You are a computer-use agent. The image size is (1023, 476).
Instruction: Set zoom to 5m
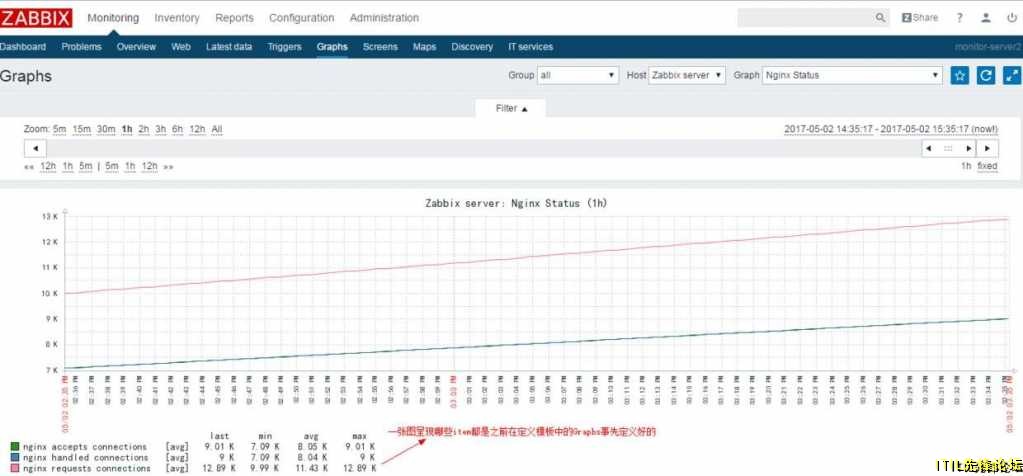59,129
